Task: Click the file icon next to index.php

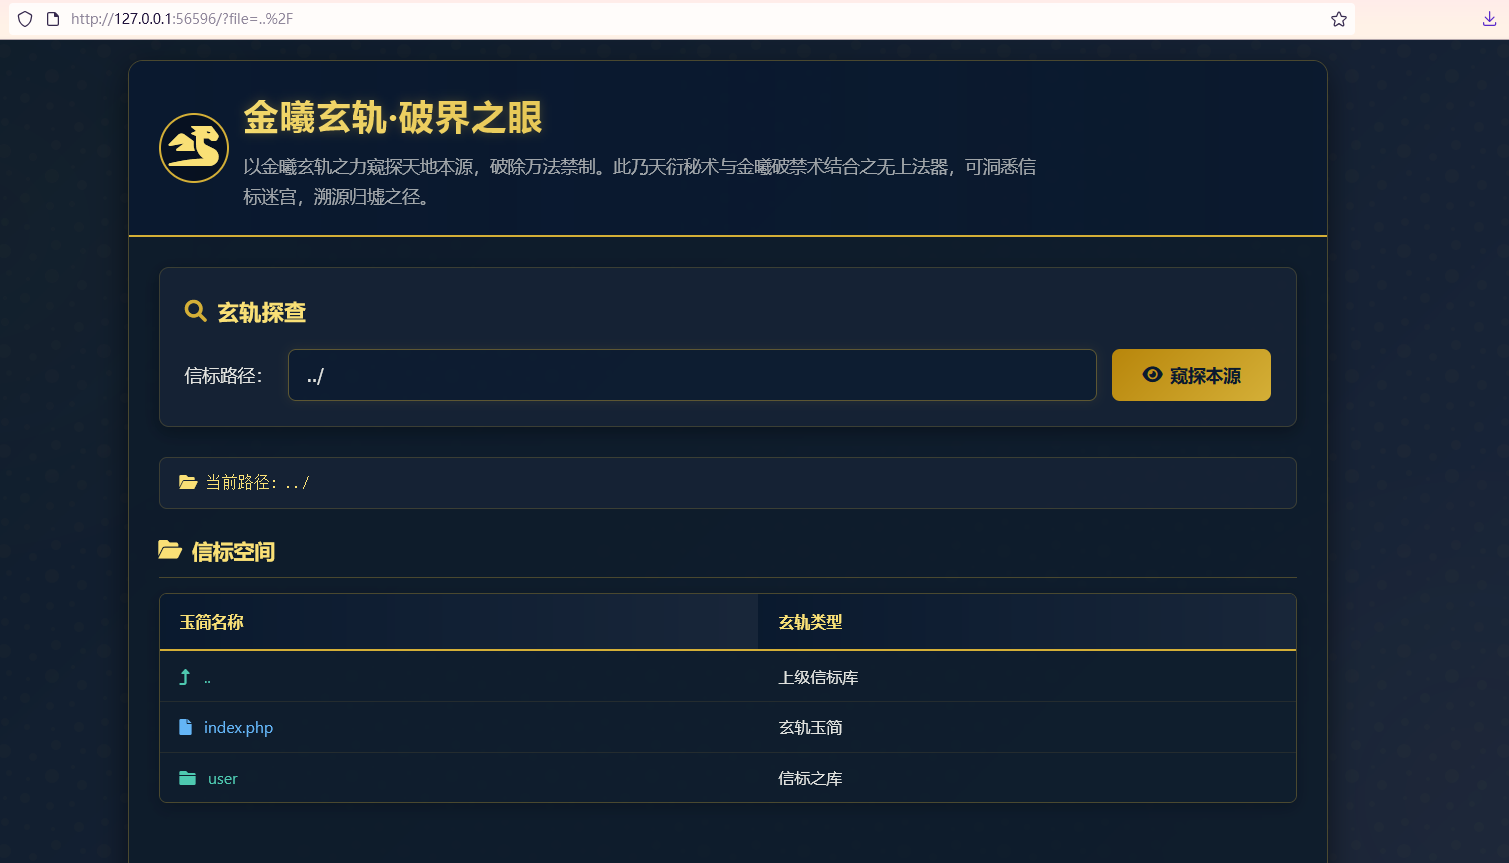Action: 185,727
